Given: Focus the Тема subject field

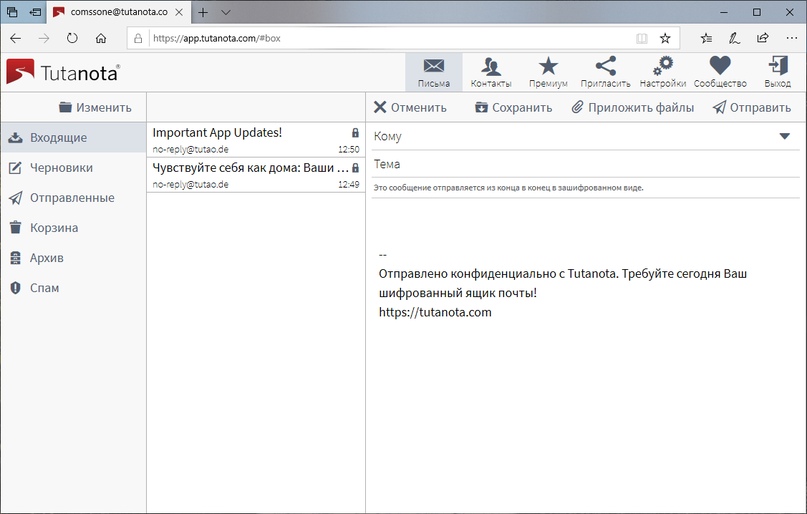Looking at the screenshot, I should (586, 164).
